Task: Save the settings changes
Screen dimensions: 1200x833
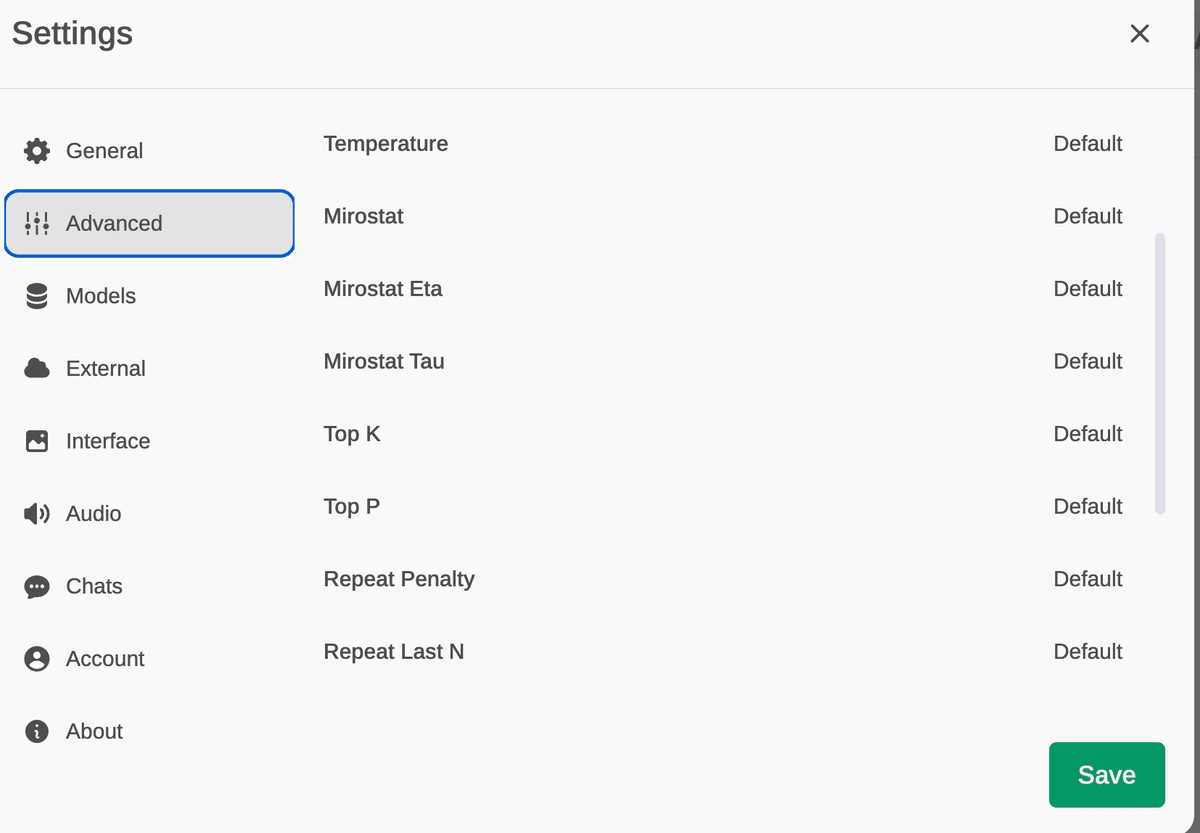Action: coord(1106,775)
